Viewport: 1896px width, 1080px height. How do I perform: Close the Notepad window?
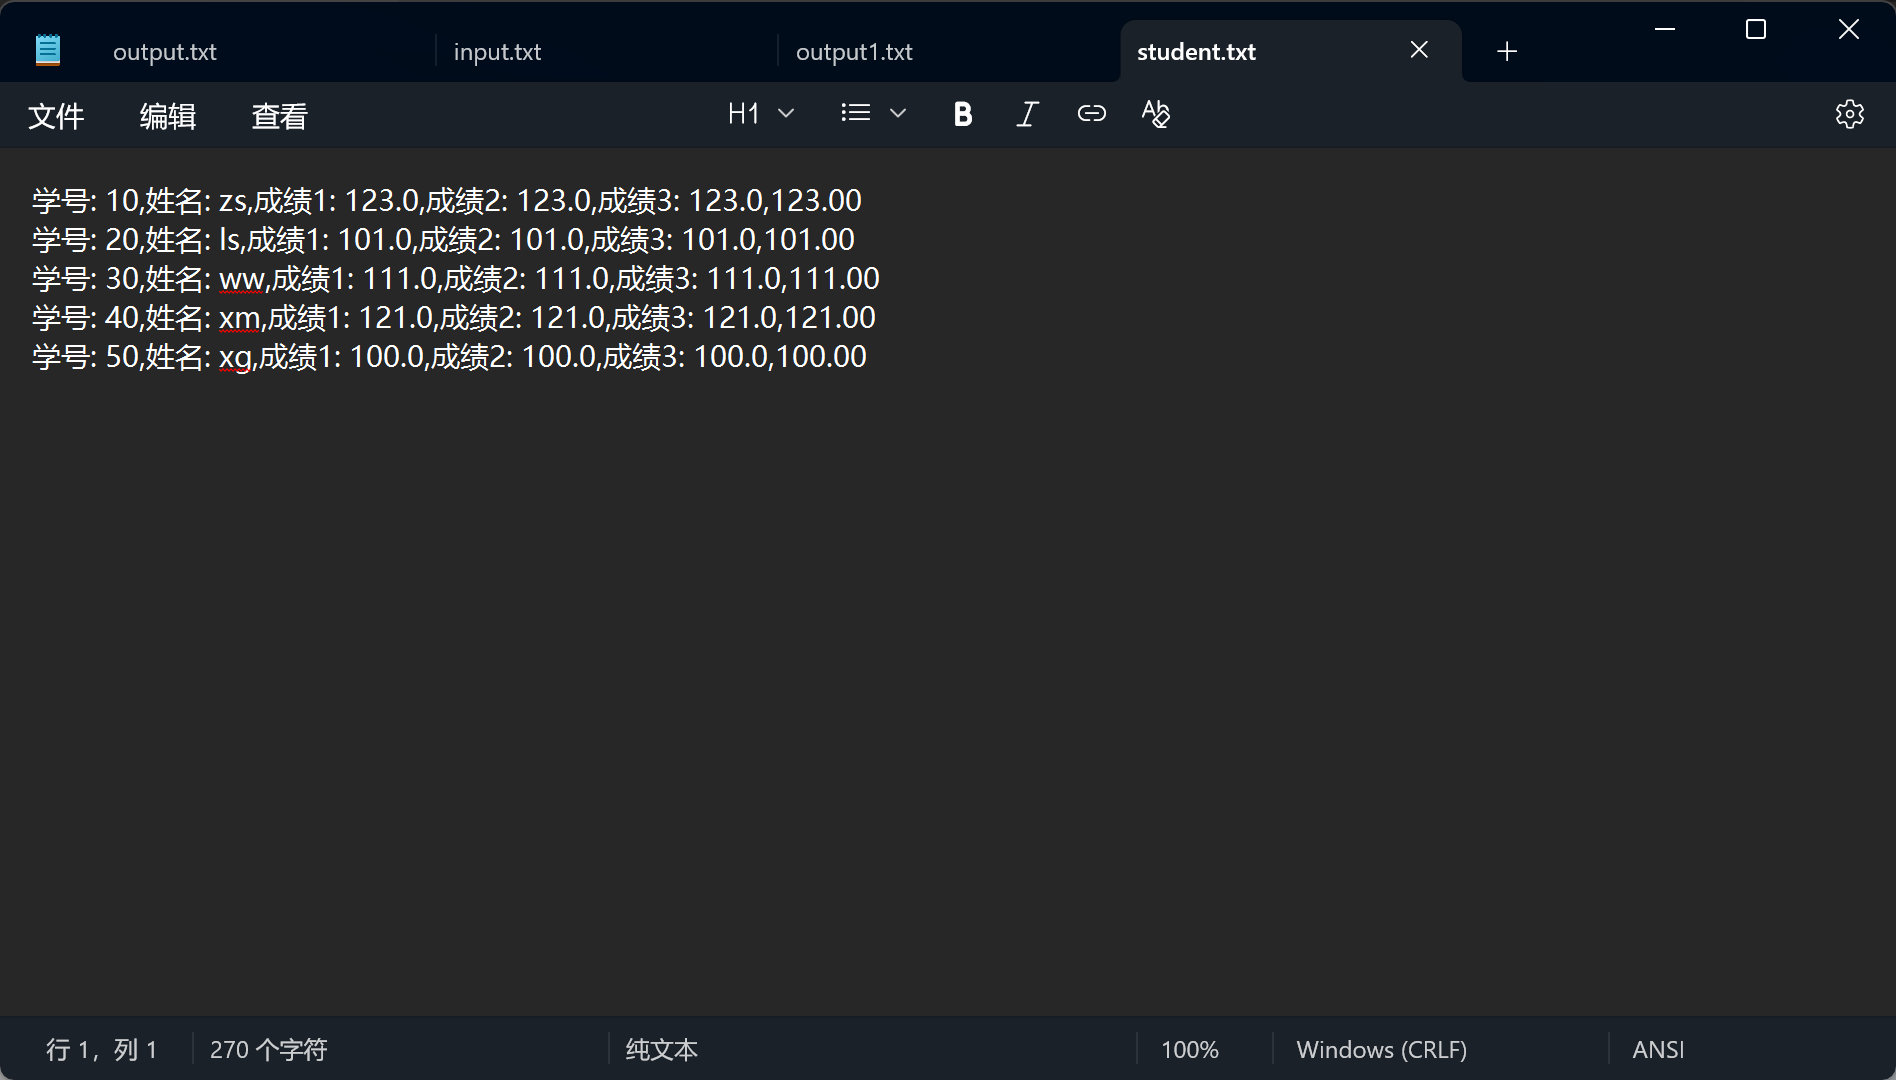click(1849, 29)
